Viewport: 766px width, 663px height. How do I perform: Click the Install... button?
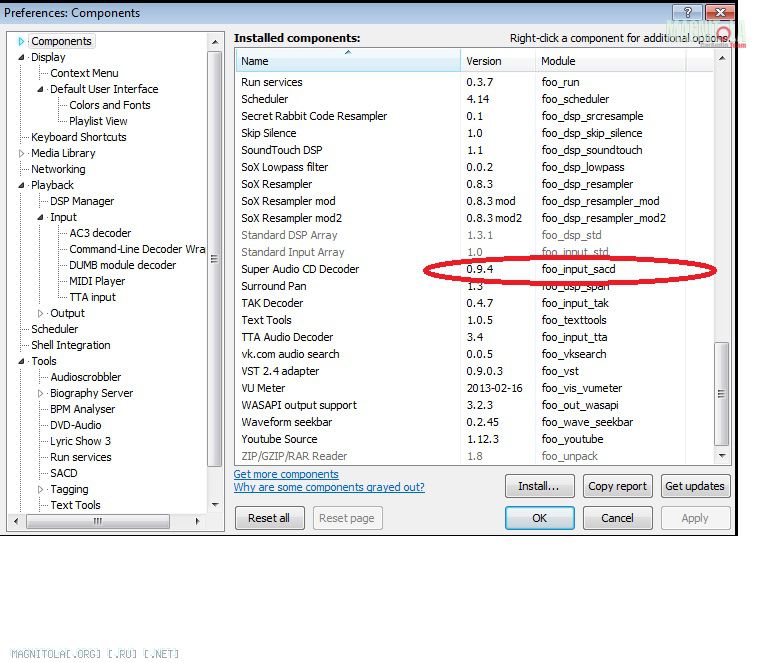pos(540,487)
